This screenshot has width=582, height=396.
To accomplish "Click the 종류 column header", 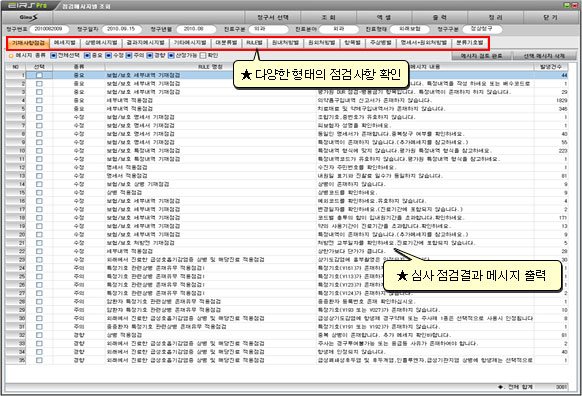I will (x=79, y=67).
